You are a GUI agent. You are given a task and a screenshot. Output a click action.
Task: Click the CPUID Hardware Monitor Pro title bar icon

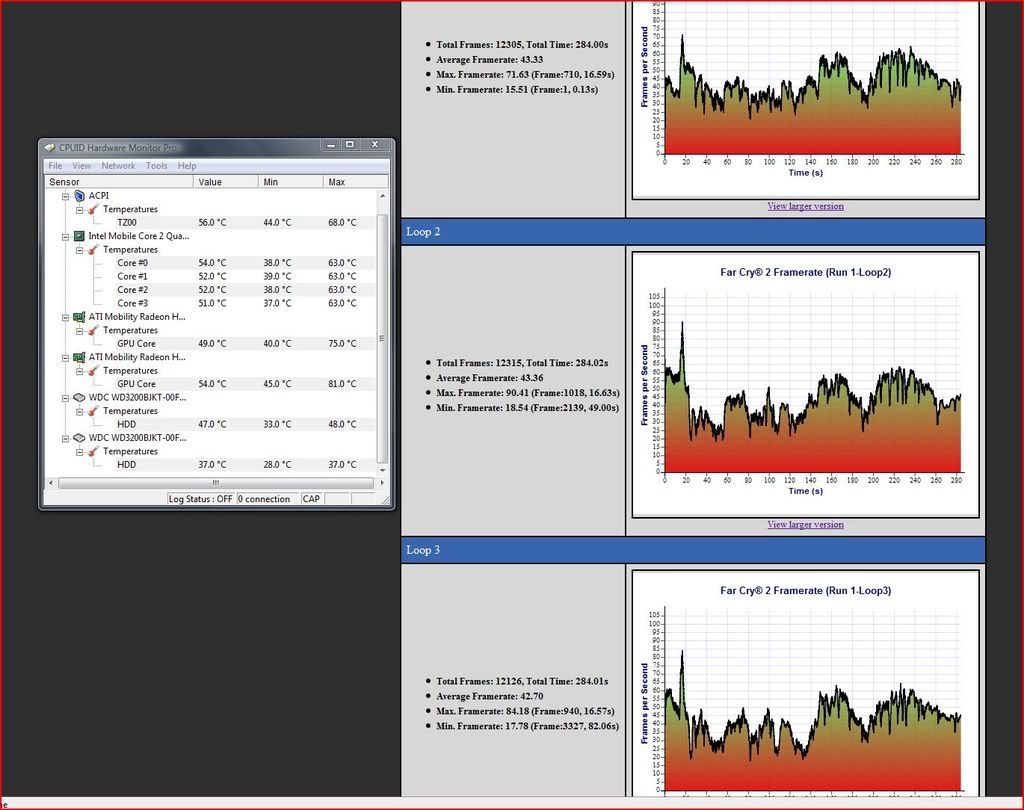click(x=50, y=147)
